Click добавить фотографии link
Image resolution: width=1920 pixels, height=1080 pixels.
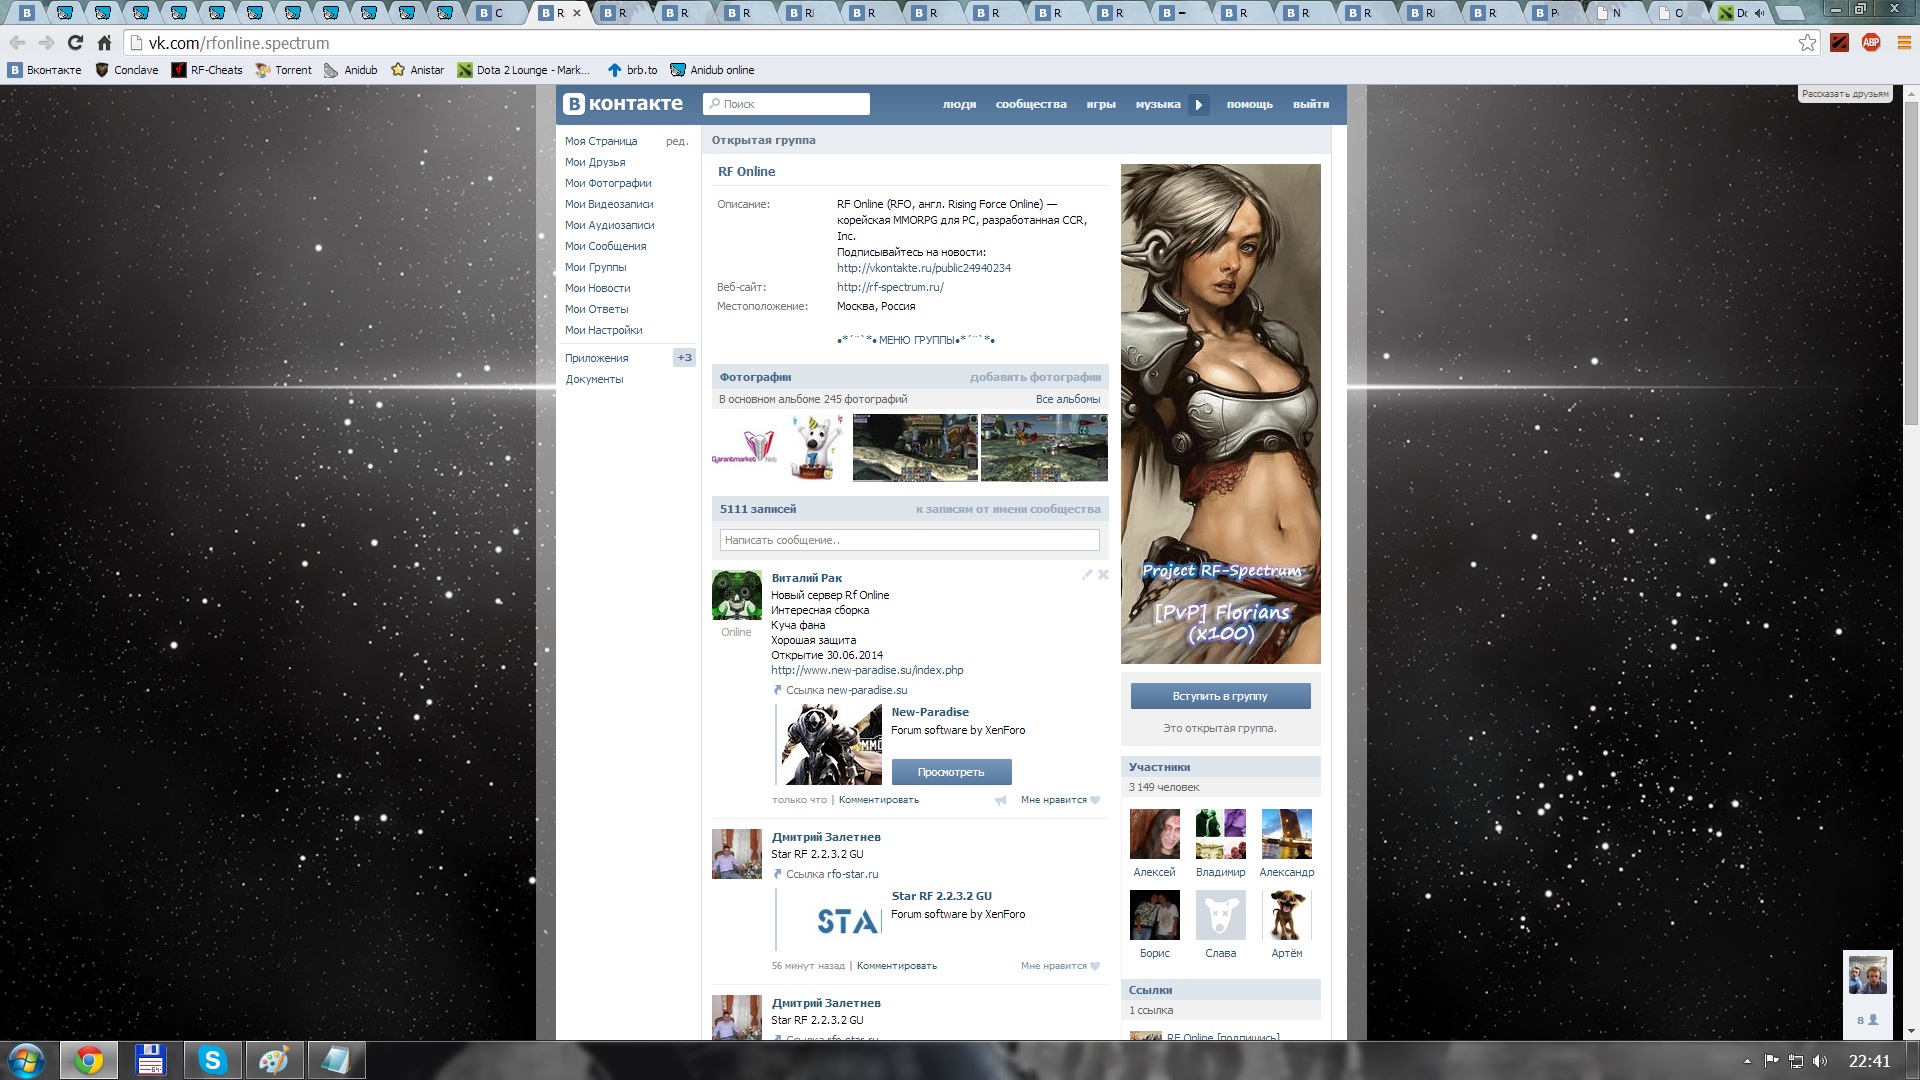[x=1035, y=377]
